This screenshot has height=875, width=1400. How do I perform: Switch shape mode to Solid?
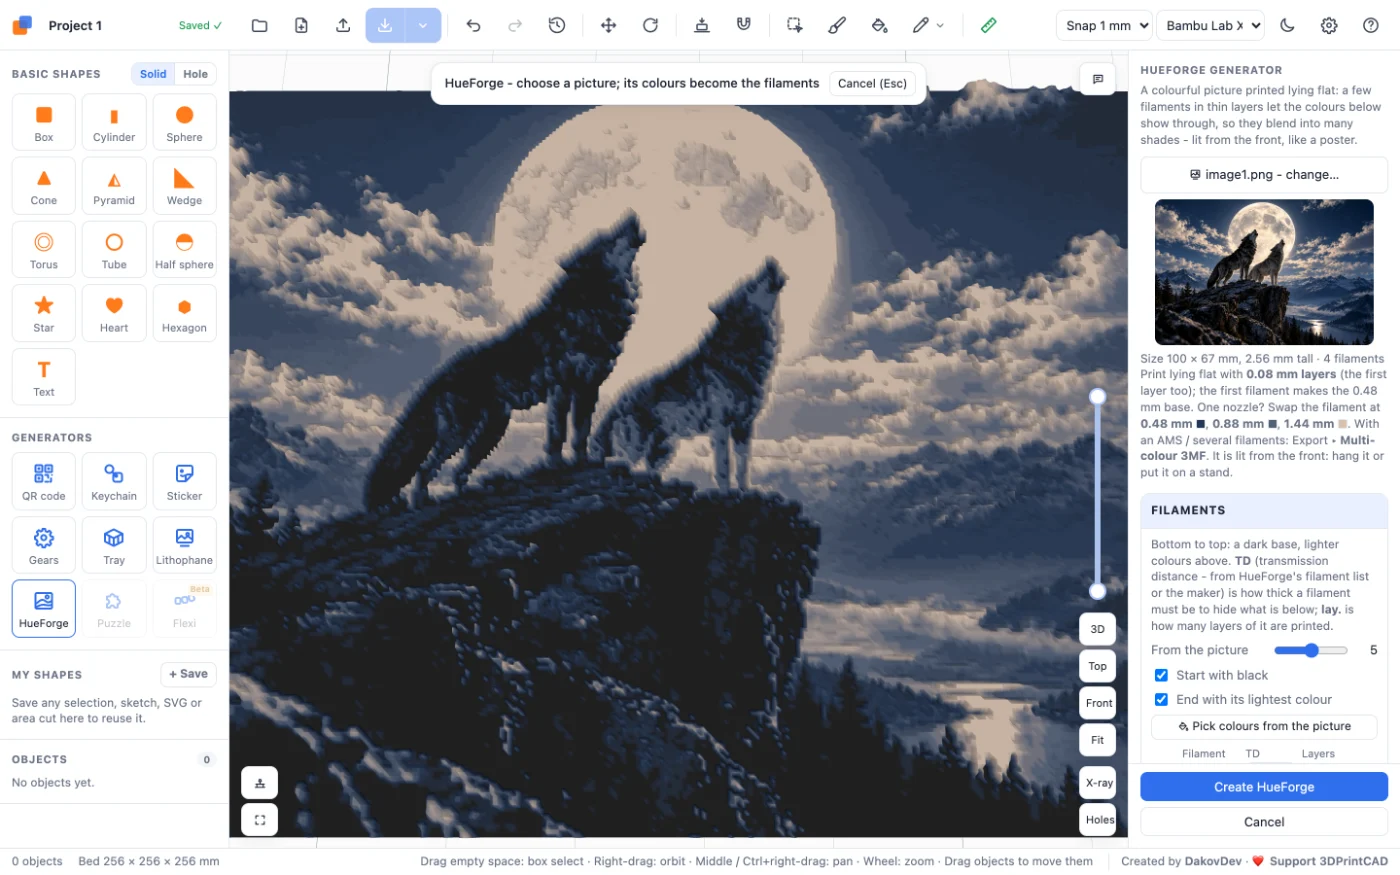(x=153, y=74)
